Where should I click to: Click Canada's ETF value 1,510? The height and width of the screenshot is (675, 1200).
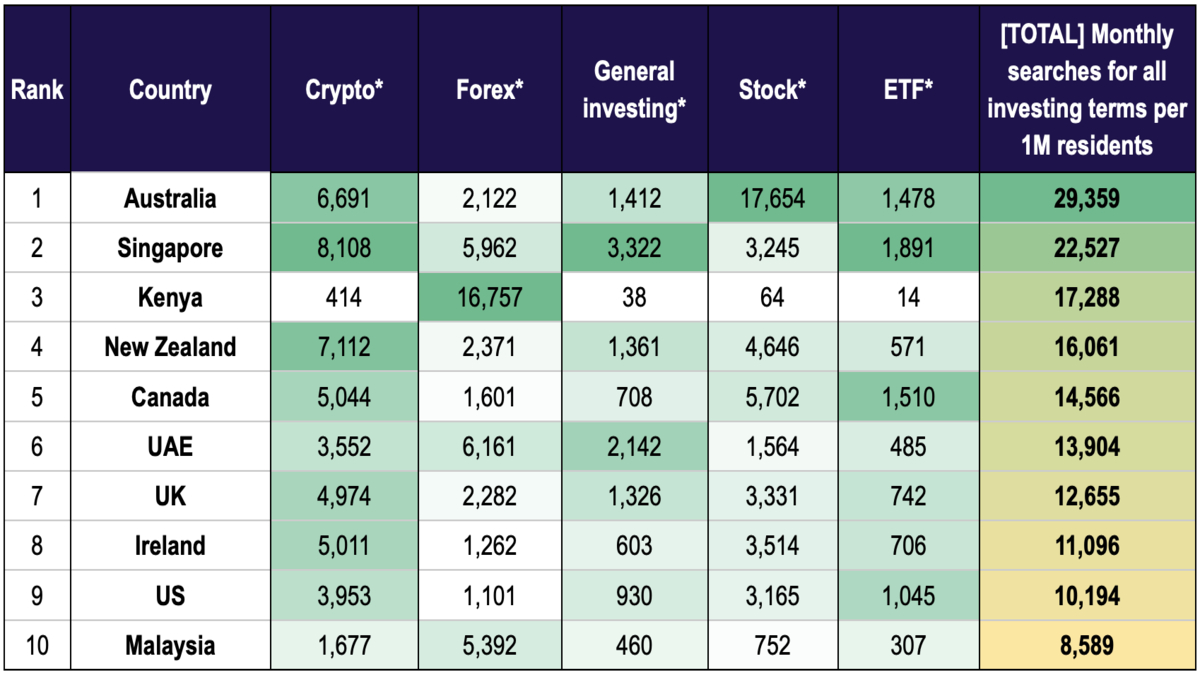pyautogui.click(x=908, y=397)
